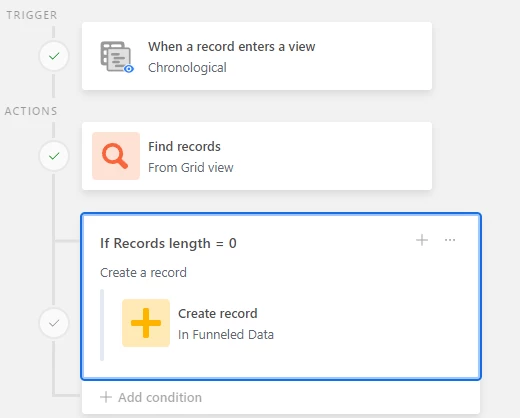Image resolution: width=520 pixels, height=418 pixels.
Task: Open the When a record enters a view trigger
Action: [257, 56]
